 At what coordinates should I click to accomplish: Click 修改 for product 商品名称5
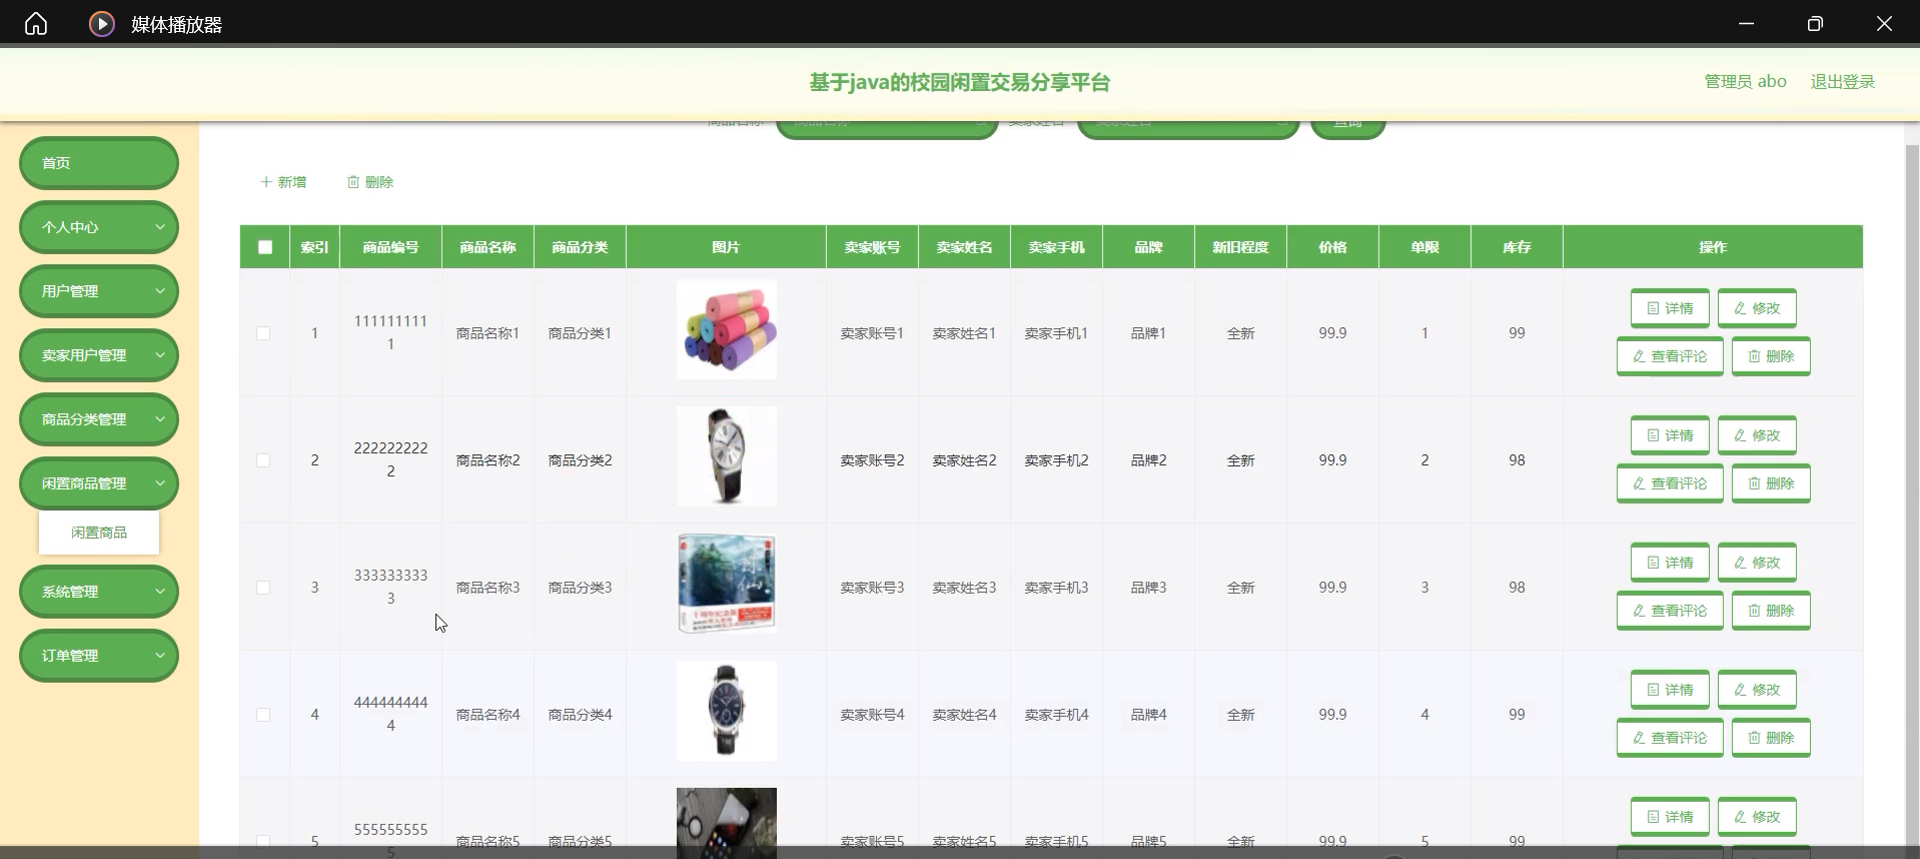click(1757, 816)
